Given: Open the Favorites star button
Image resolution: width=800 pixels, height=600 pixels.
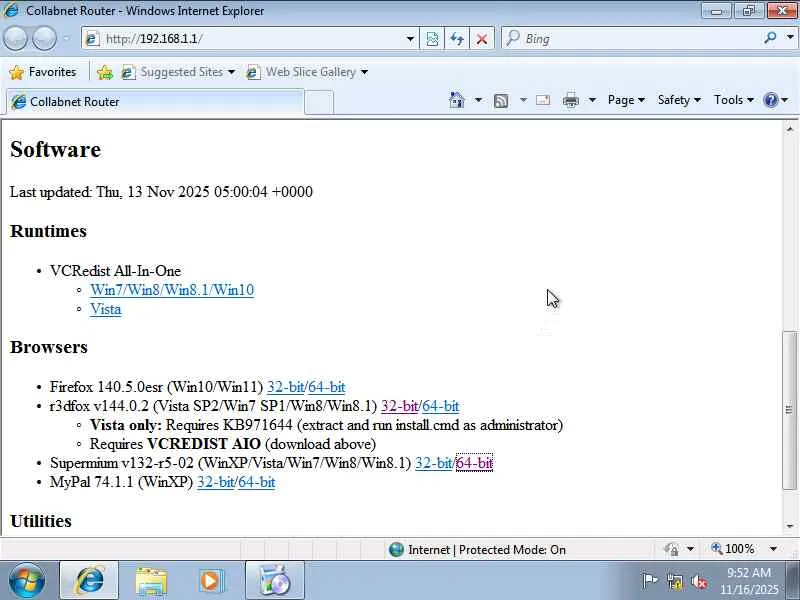Looking at the screenshot, I should point(43,72).
